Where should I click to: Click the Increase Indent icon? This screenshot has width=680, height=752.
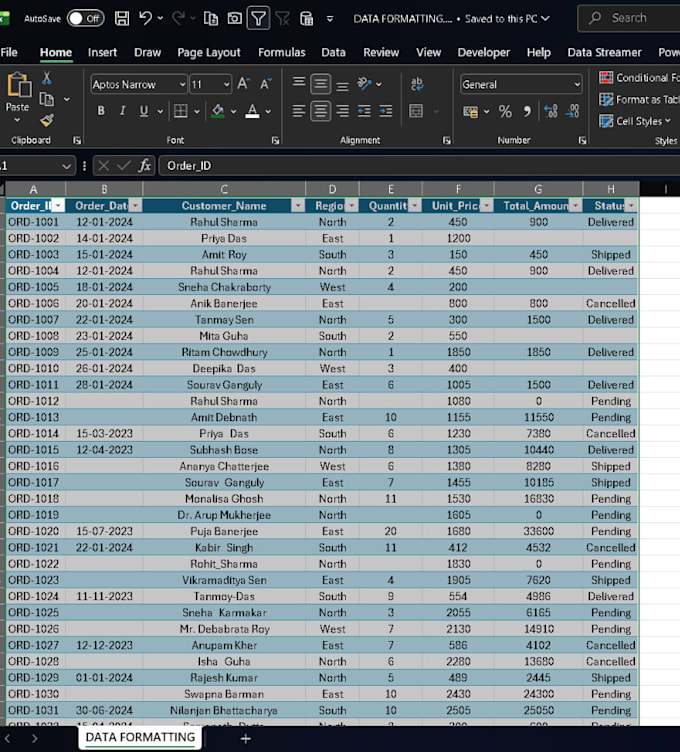tap(386, 111)
